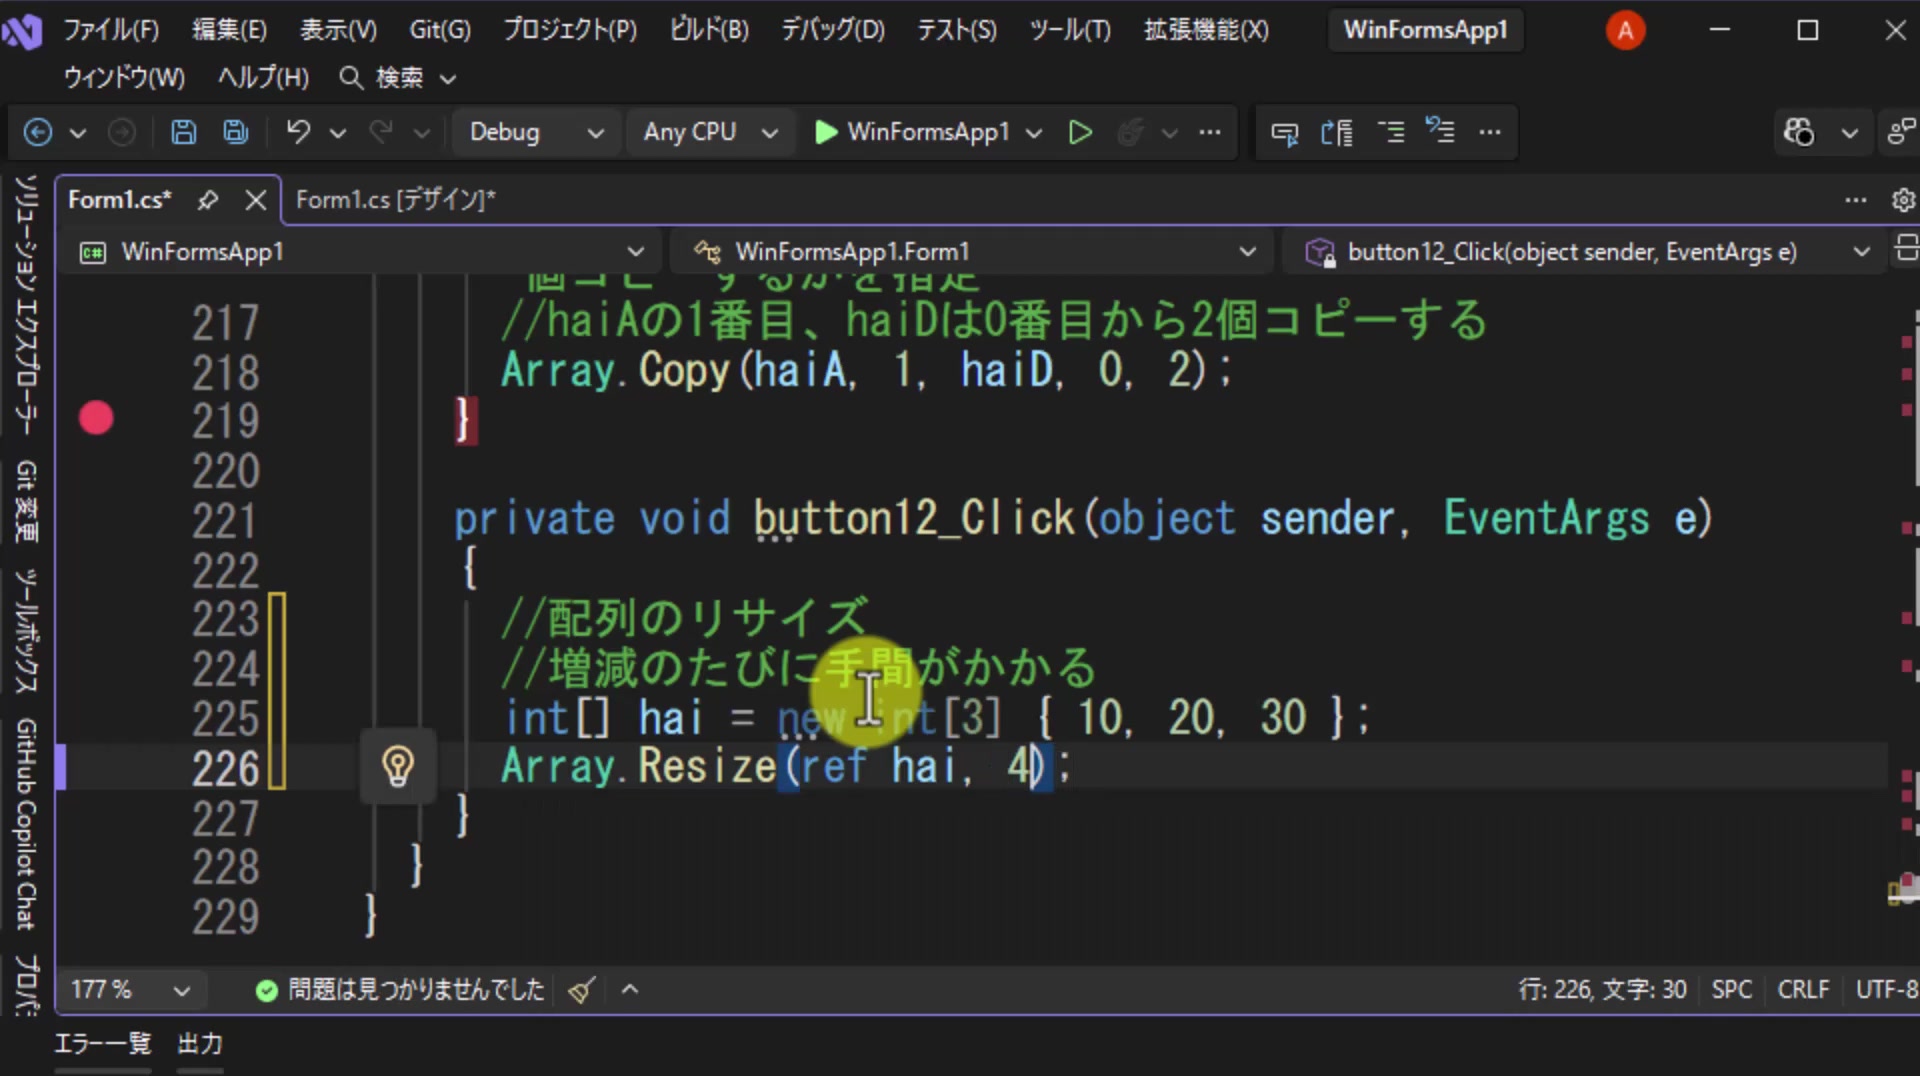Toggle pin on the Form1.cs tab
Image resolution: width=1920 pixels, height=1076 pixels.
click(208, 200)
